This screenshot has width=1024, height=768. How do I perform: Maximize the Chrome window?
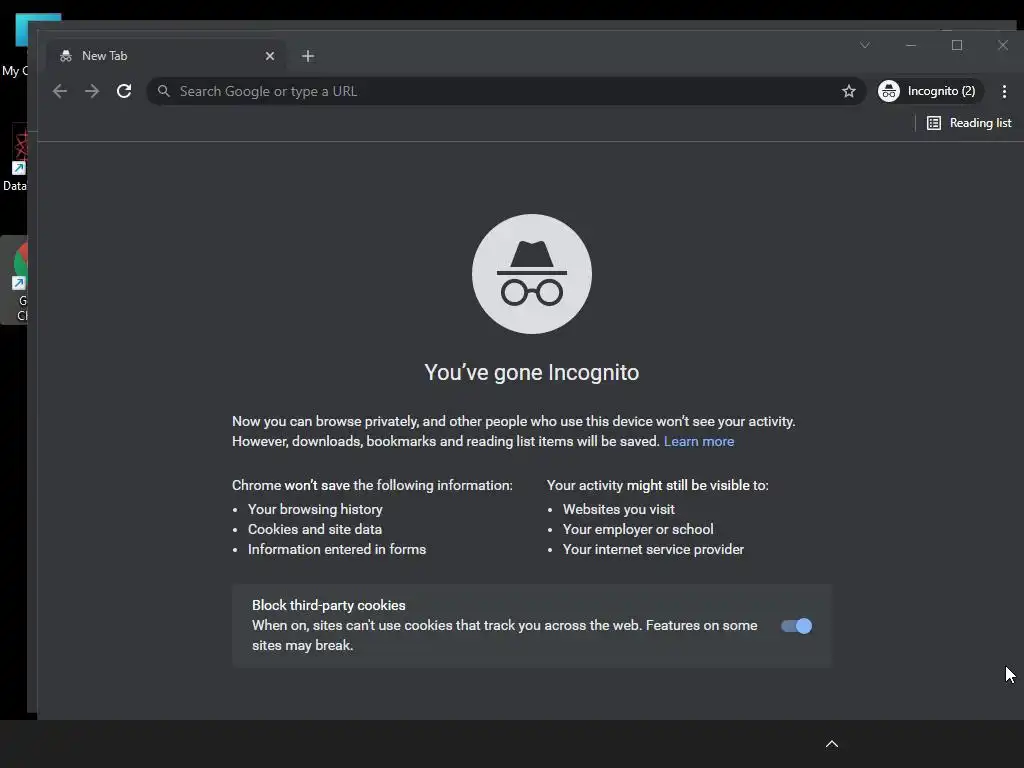coord(957,45)
